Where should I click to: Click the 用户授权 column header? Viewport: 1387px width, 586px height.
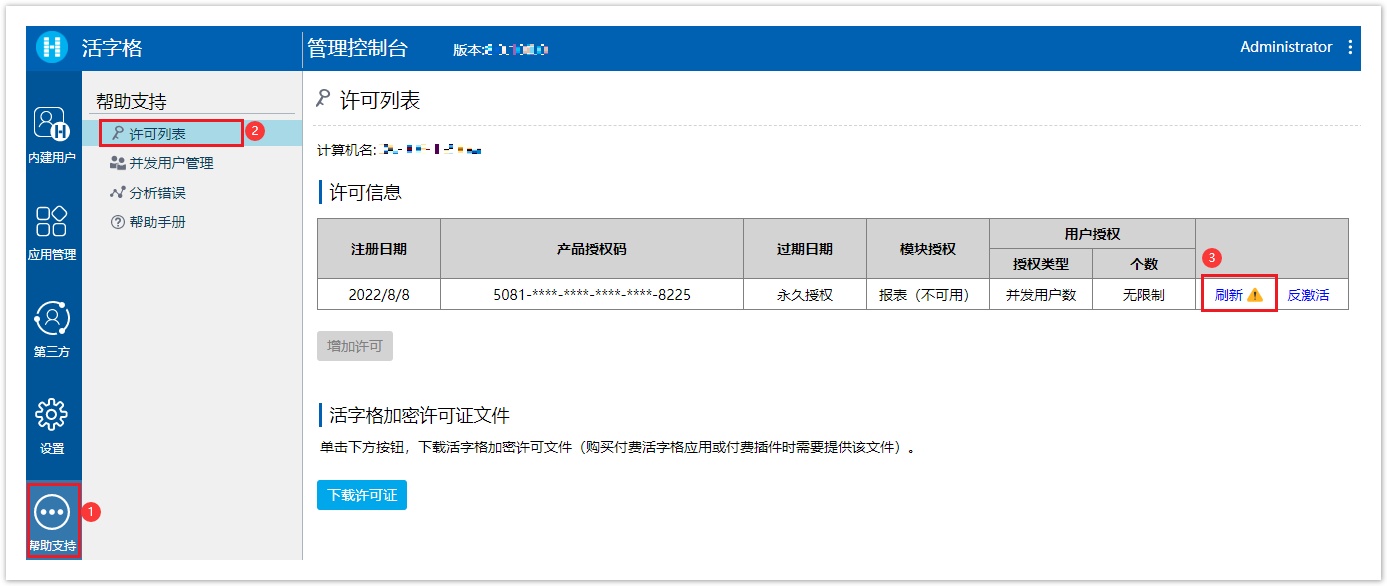point(1093,234)
